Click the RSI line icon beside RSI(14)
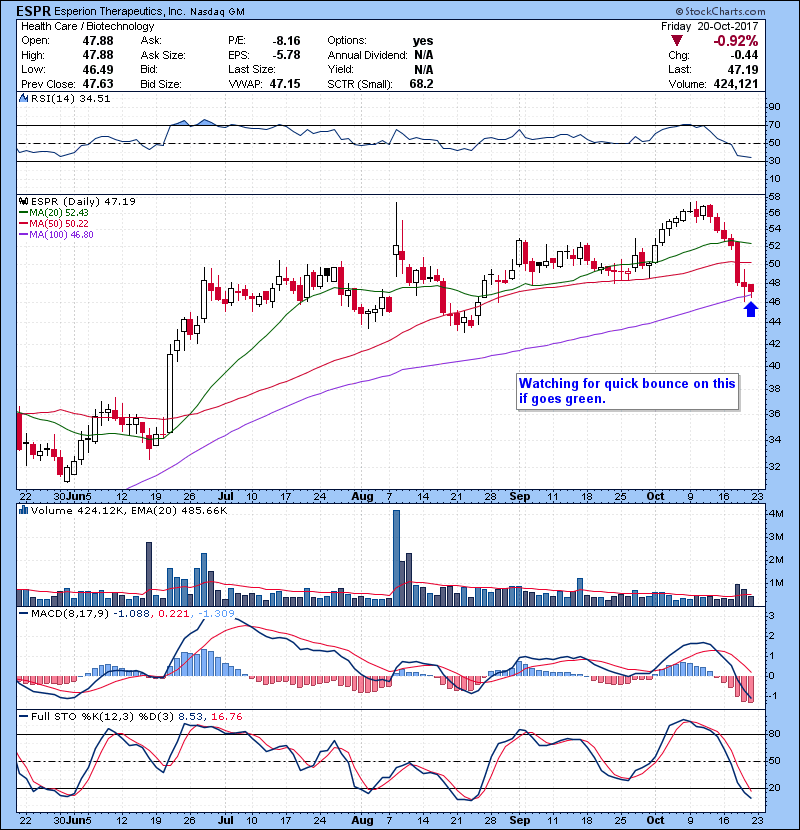800x830 pixels. [x=23, y=98]
